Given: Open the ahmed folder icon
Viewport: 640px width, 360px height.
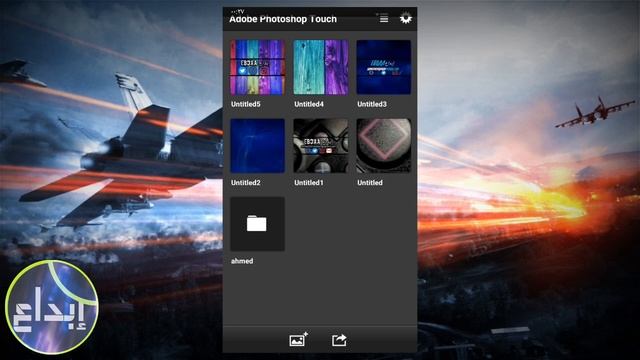Looking at the screenshot, I should (257, 224).
